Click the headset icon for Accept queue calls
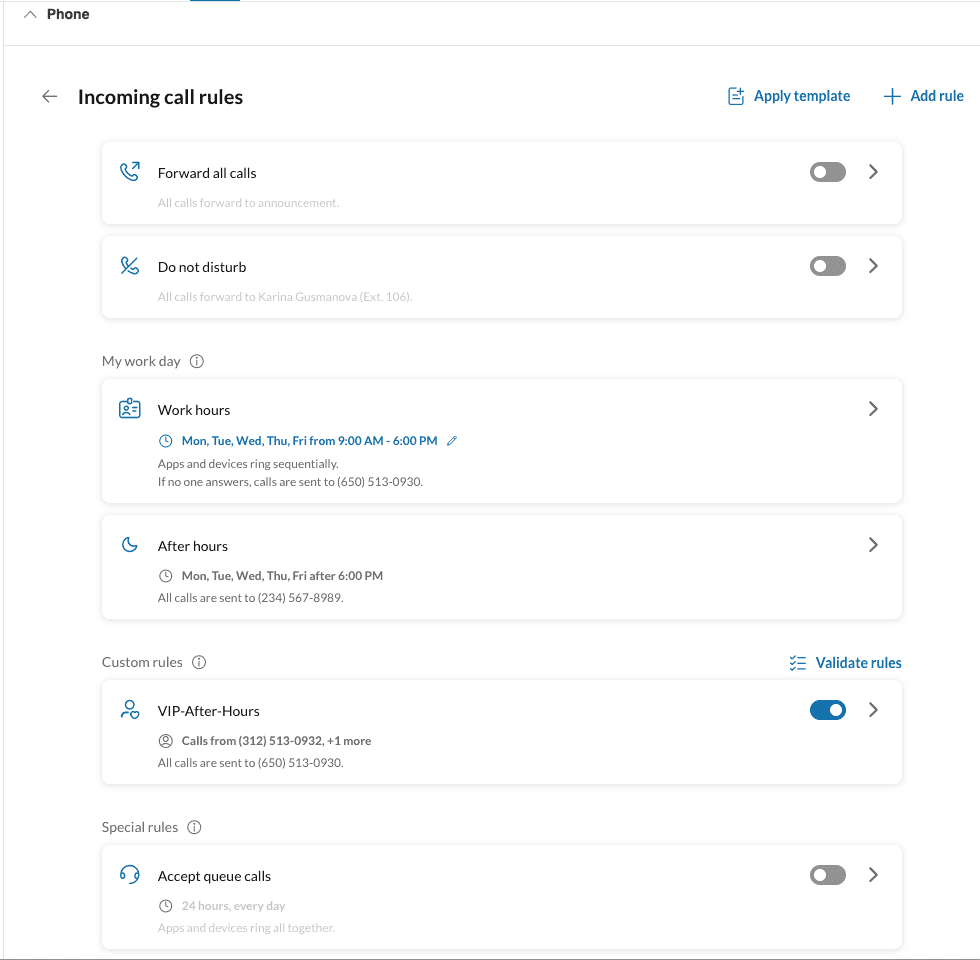 pos(129,875)
